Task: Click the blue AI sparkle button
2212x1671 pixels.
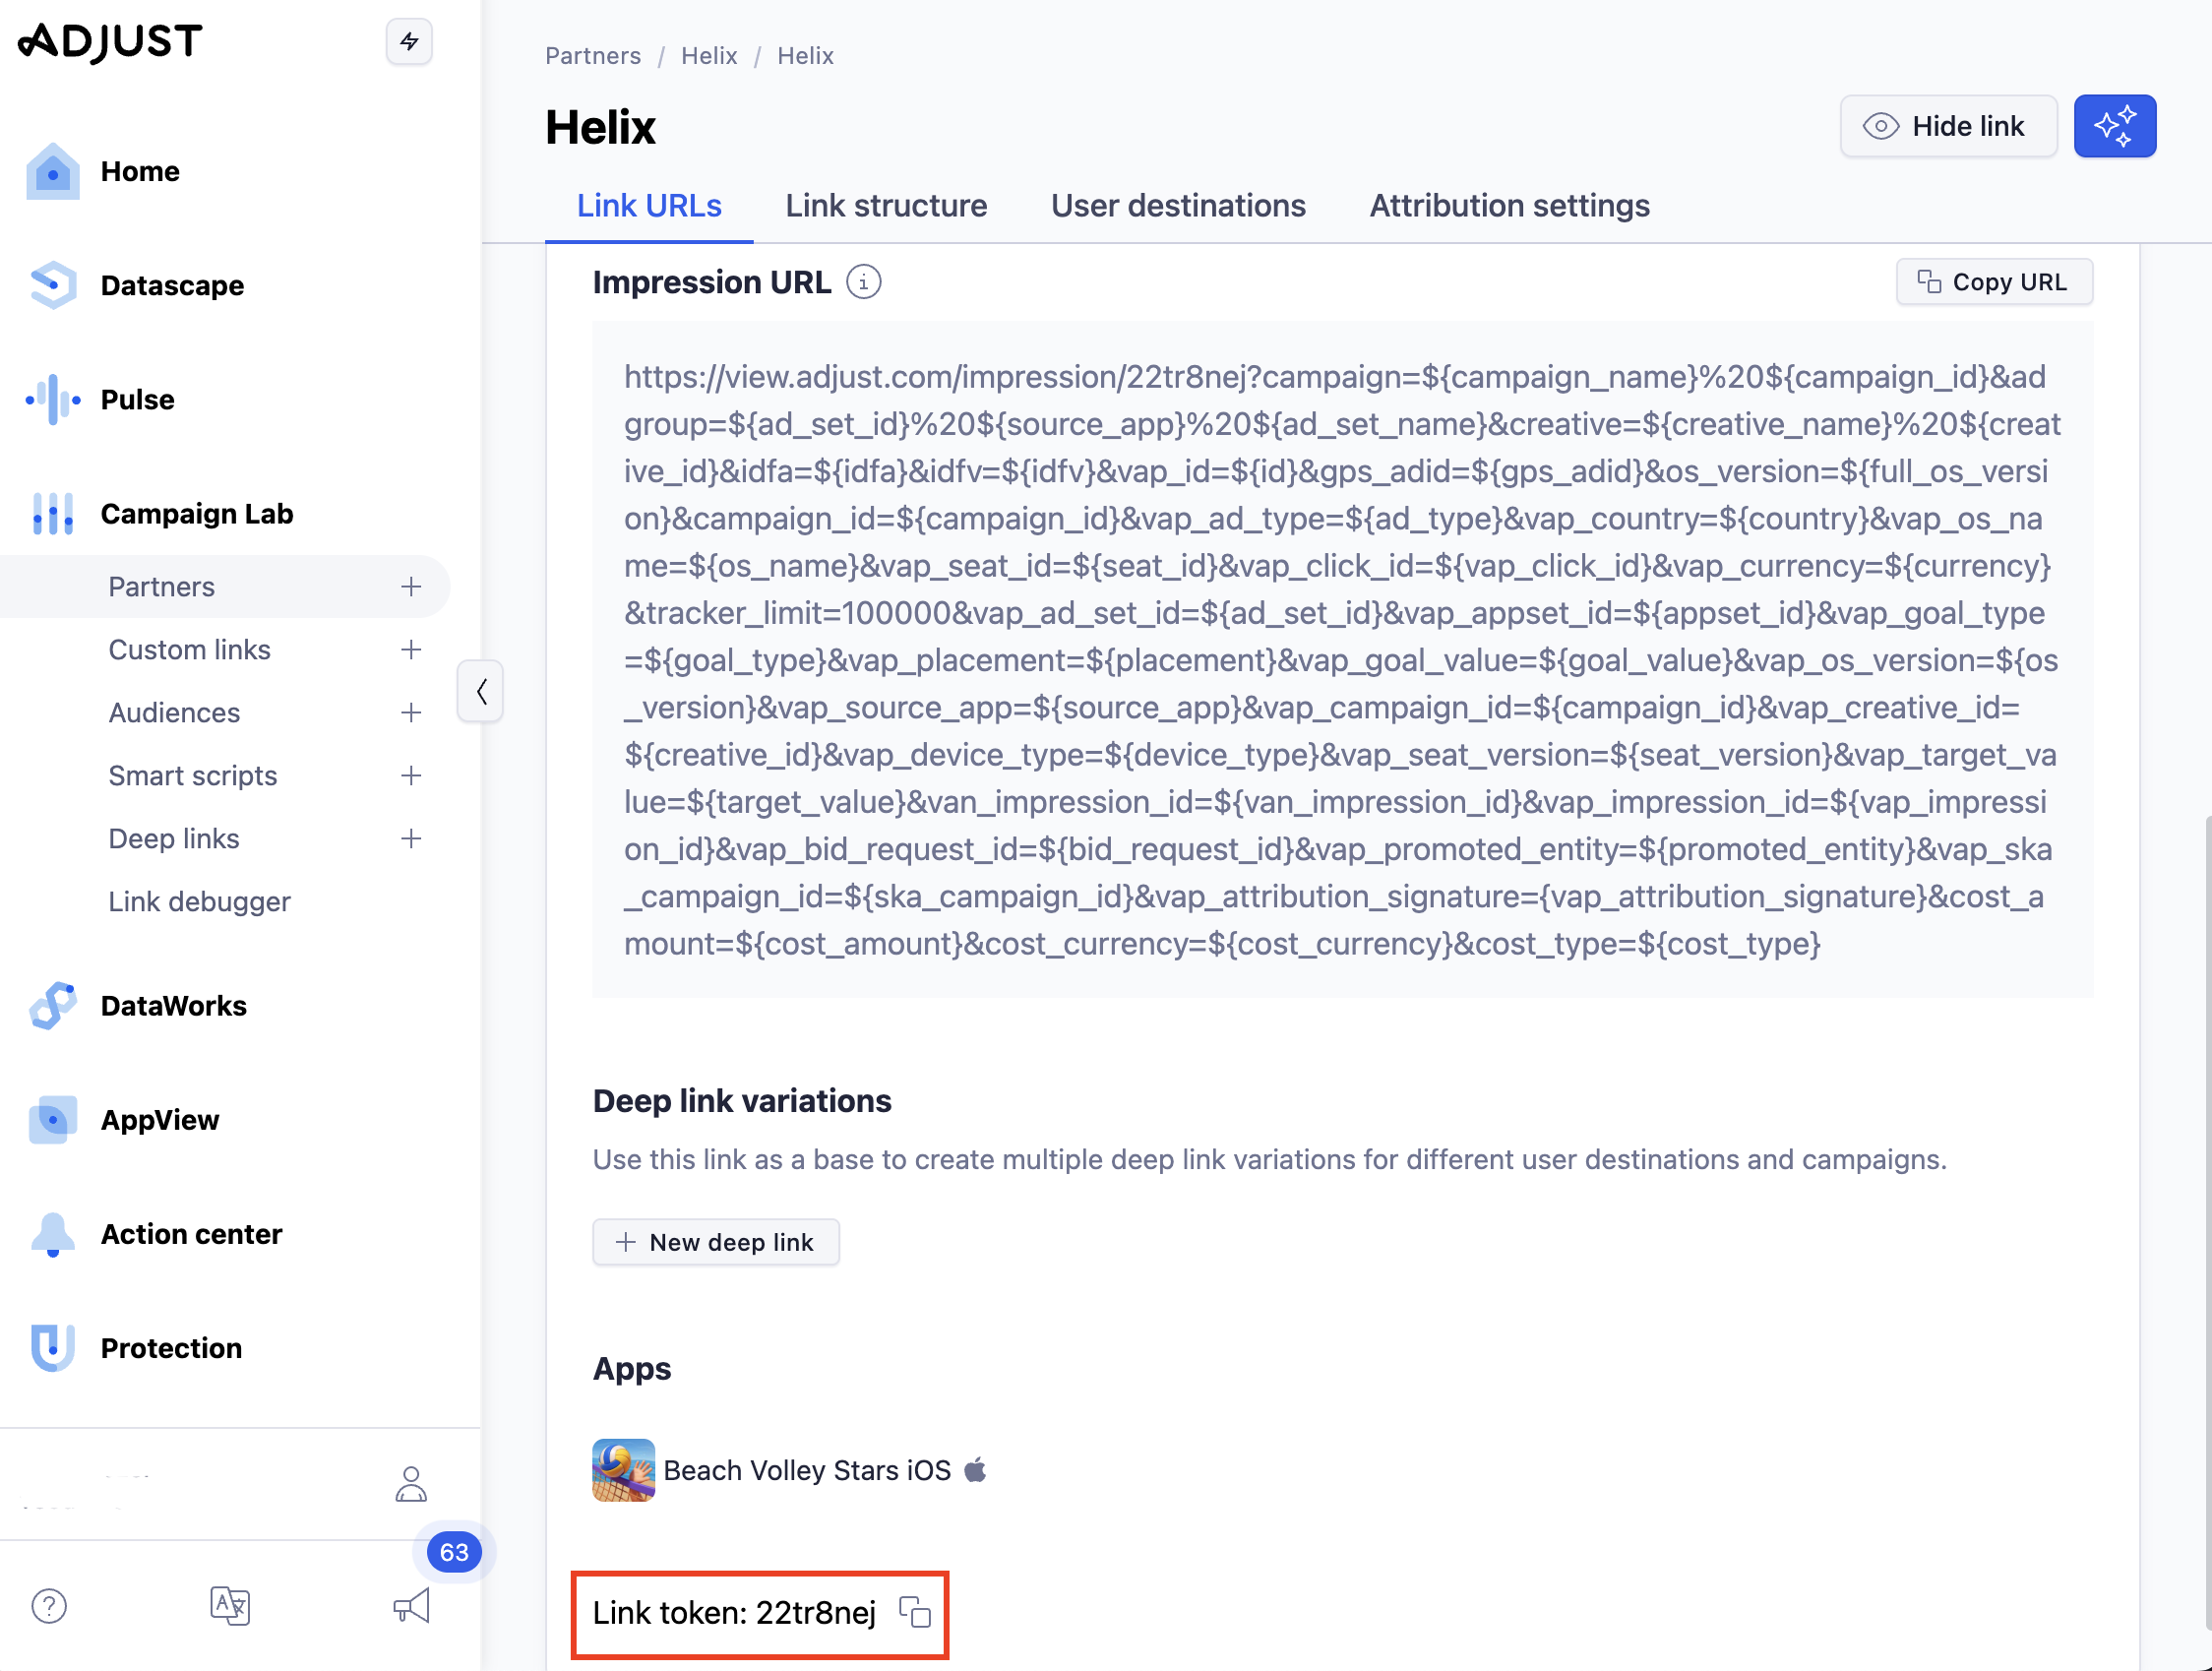Action: pos(2114,126)
